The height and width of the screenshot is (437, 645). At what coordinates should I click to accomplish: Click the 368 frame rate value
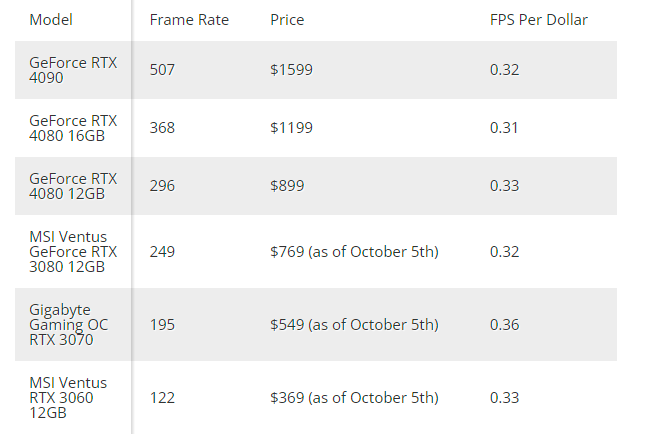click(x=162, y=128)
